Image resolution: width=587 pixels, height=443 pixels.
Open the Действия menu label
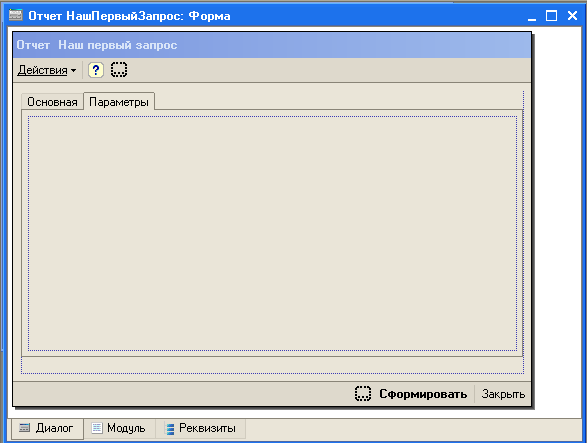(x=42, y=70)
